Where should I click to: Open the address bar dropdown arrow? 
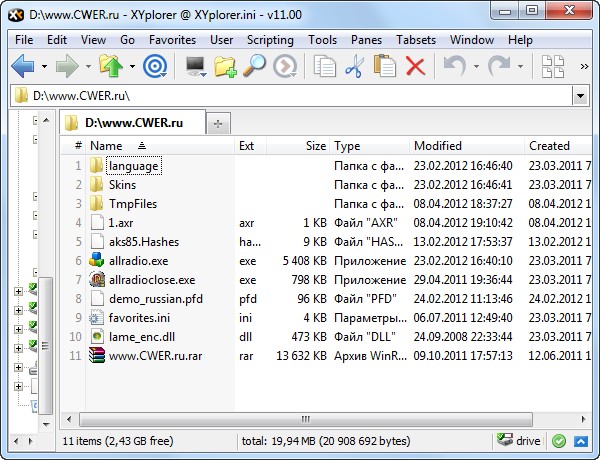tap(579, 96)
